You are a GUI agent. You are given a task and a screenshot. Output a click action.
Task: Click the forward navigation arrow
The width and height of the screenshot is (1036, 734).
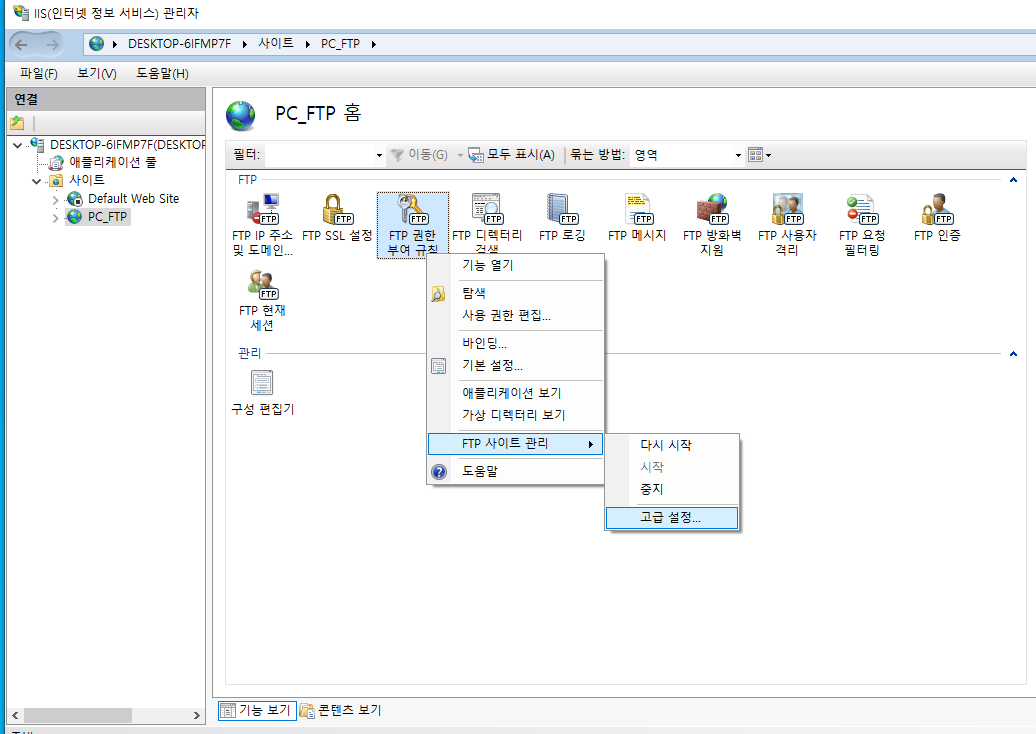tap(52, 44)
